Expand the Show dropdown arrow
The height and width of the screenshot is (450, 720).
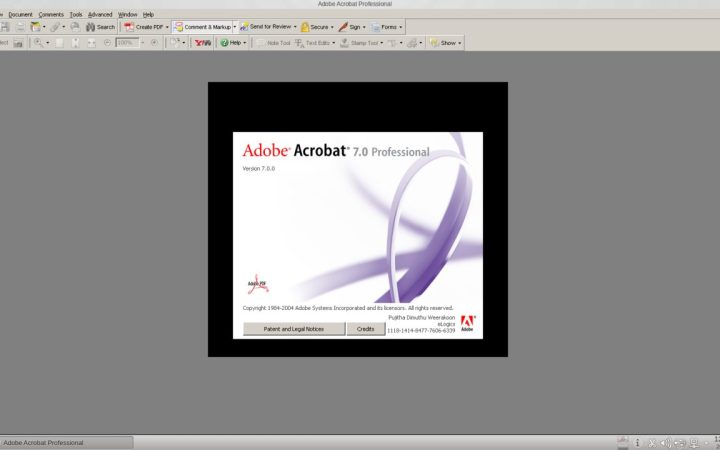[x=460, y=43]
